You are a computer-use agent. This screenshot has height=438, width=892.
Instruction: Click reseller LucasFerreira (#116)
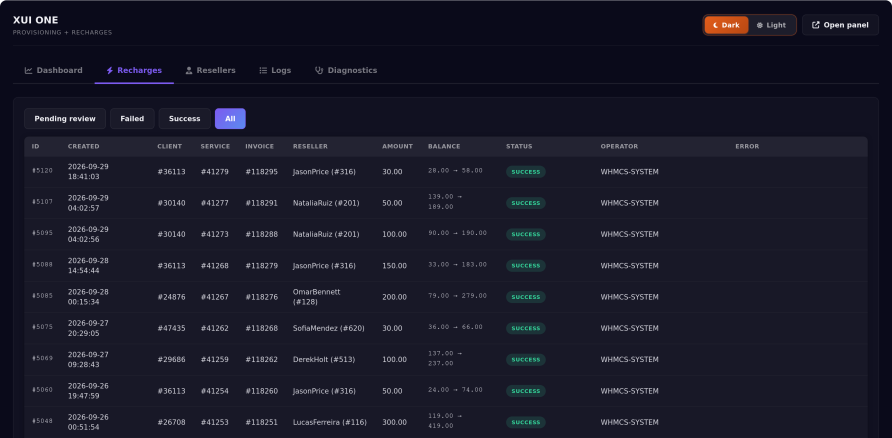pyautogui.click(x=330, y=423)
